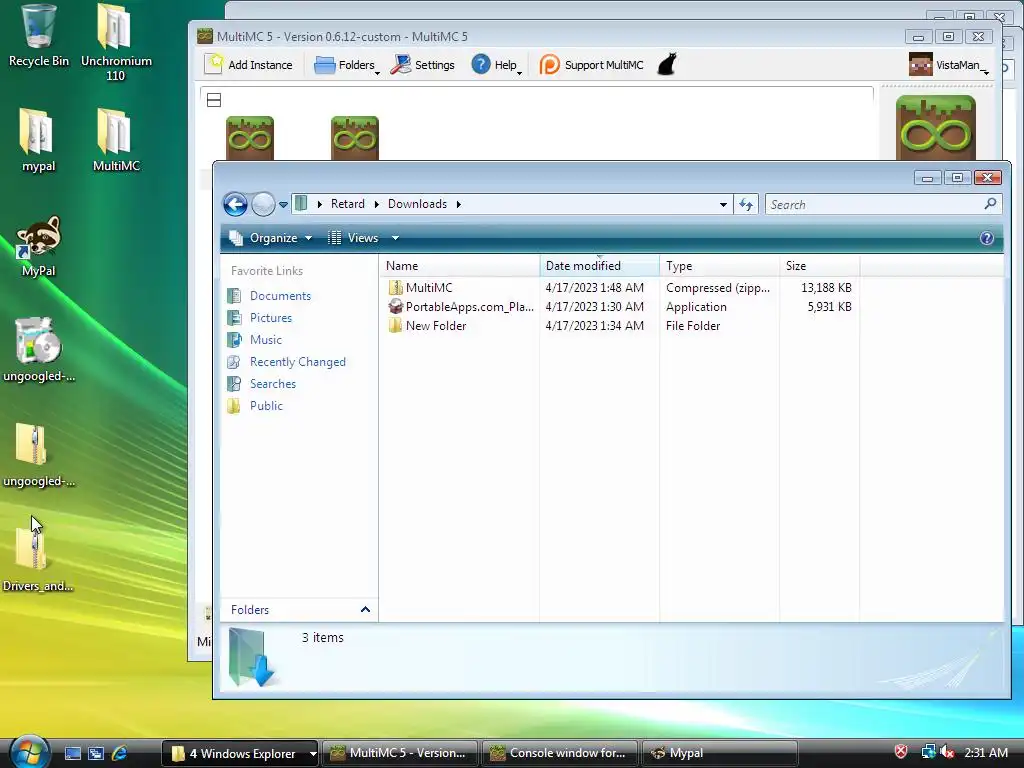The height and width of the screenshot is (768, 1024).
Task: Open the 4 Windows Explorer taskbar group
Action: [x=240, y=753]
